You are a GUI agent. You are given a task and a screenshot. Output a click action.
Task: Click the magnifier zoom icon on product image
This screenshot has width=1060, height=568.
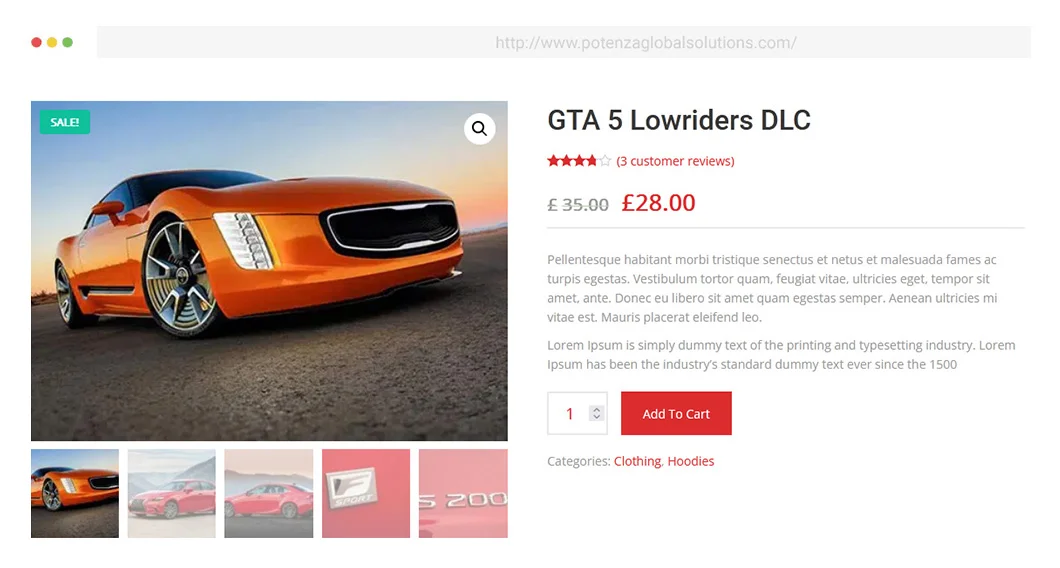[479, 128]
